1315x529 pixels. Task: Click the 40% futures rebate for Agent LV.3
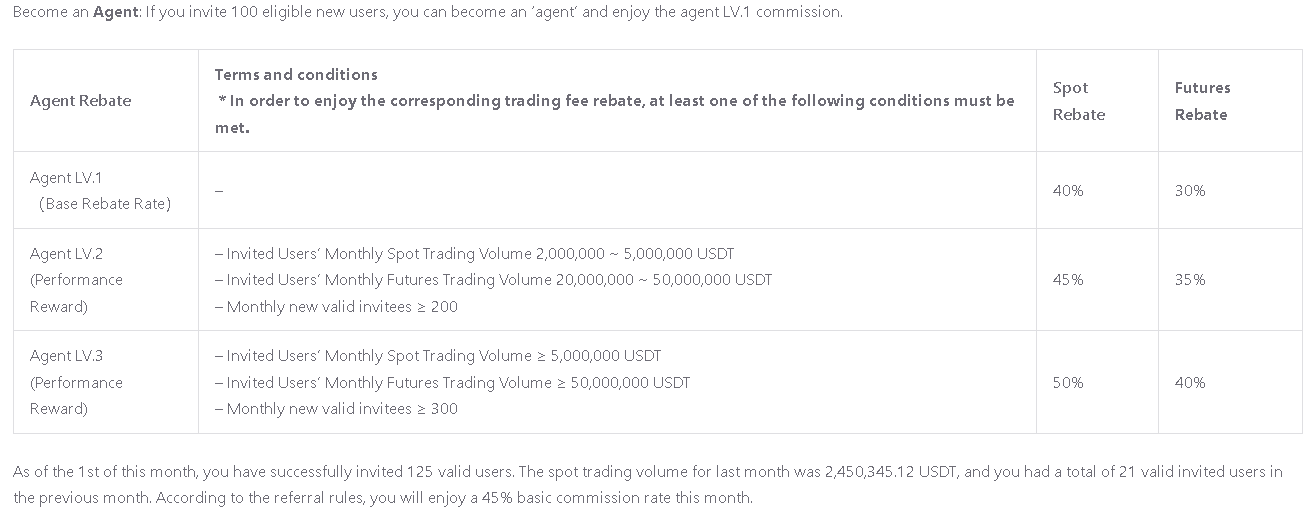(x=1190, y=383)
